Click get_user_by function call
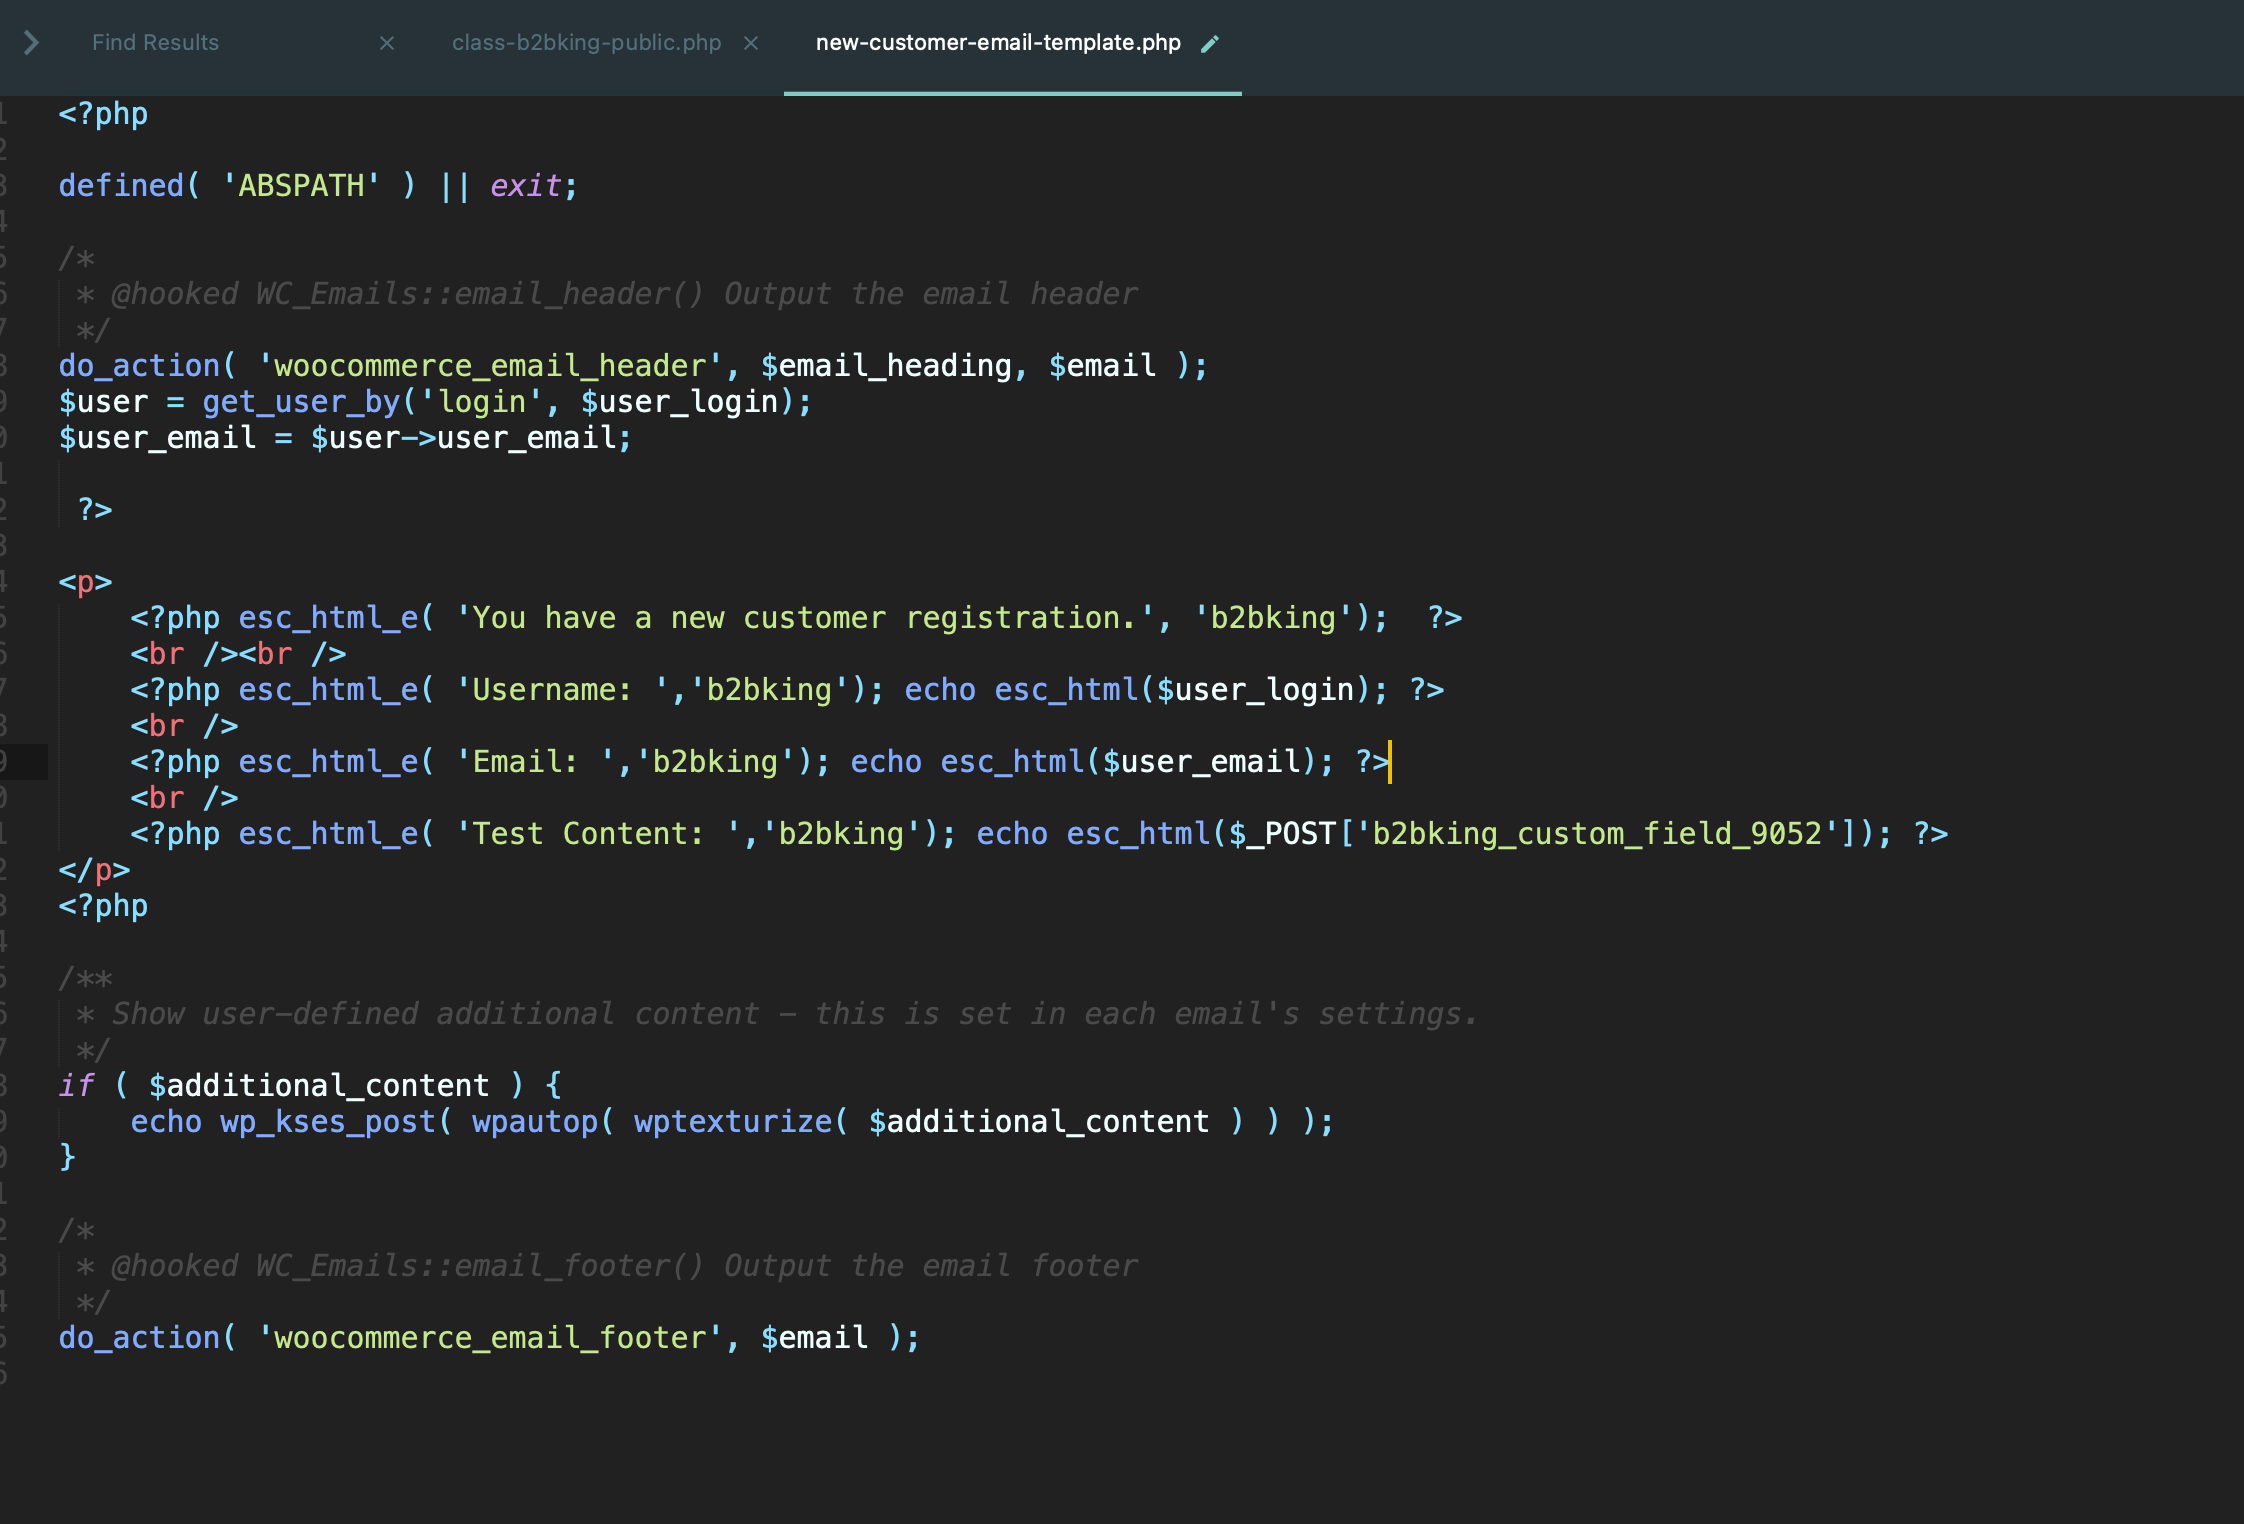Viewport: 2244px width, 1524px height. tap(301, 402)
